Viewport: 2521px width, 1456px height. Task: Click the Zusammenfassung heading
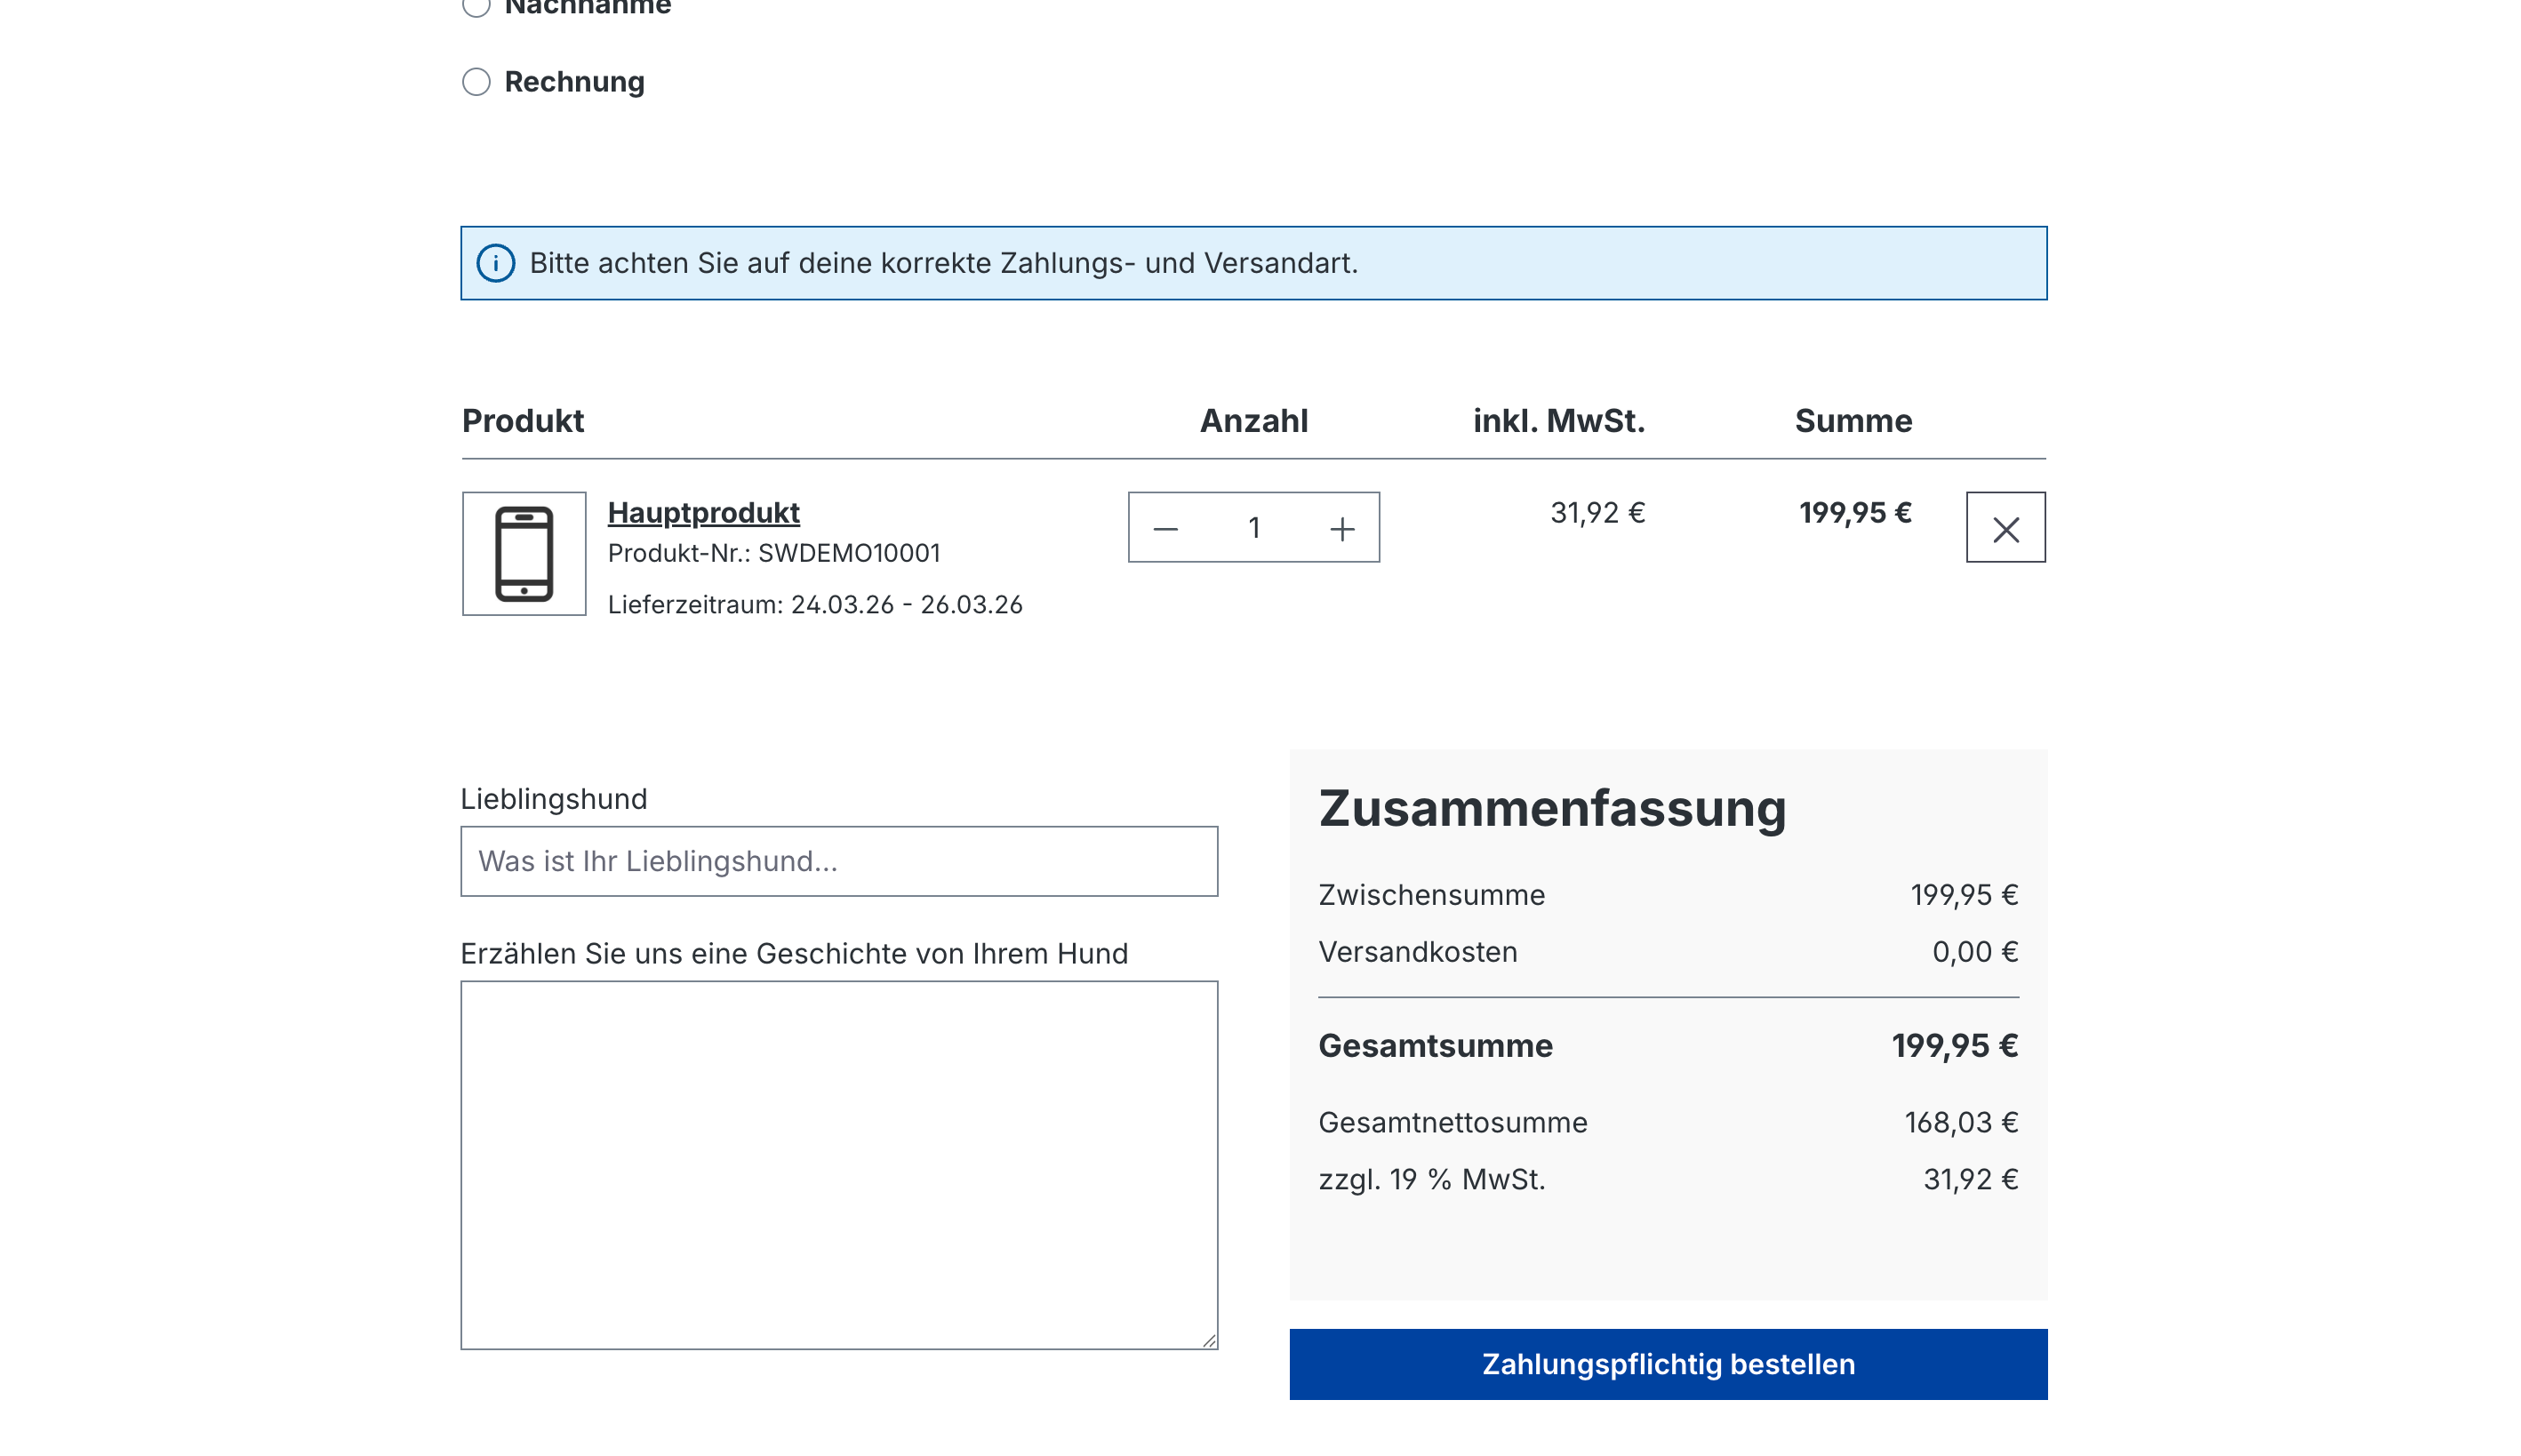click(x=1552, y=808)
